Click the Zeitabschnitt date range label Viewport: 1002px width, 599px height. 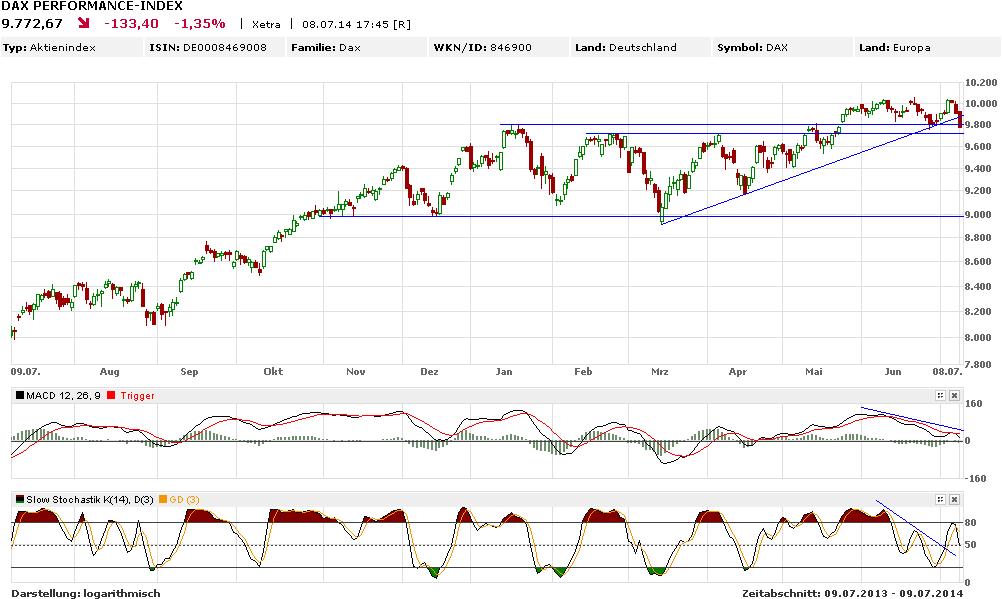852,593
